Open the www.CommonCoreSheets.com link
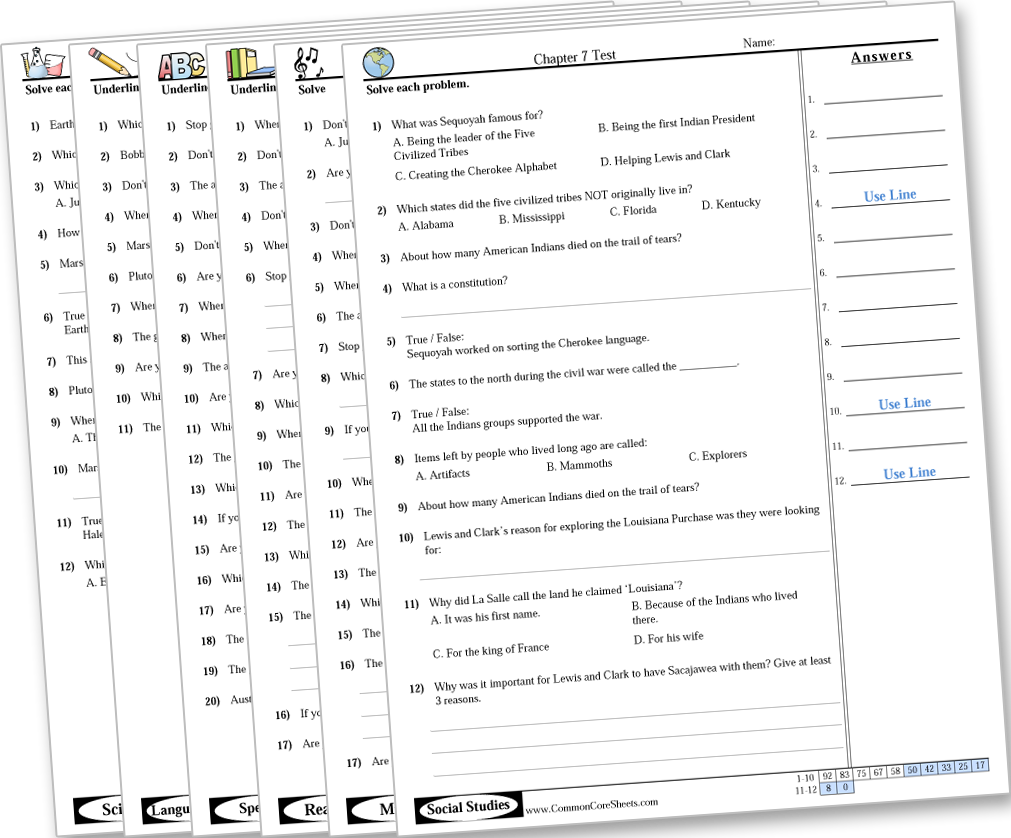 (592, 804)
